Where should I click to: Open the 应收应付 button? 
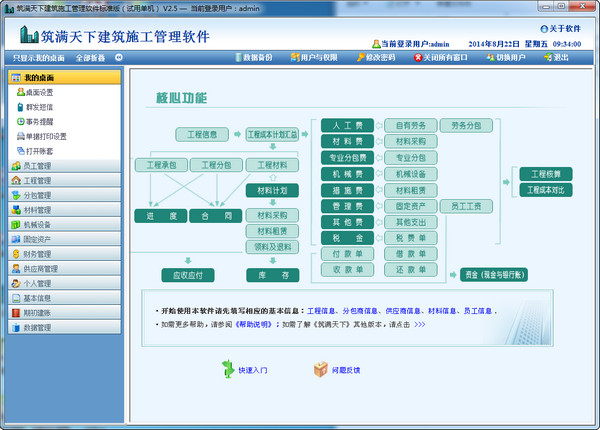click(188, 275)
